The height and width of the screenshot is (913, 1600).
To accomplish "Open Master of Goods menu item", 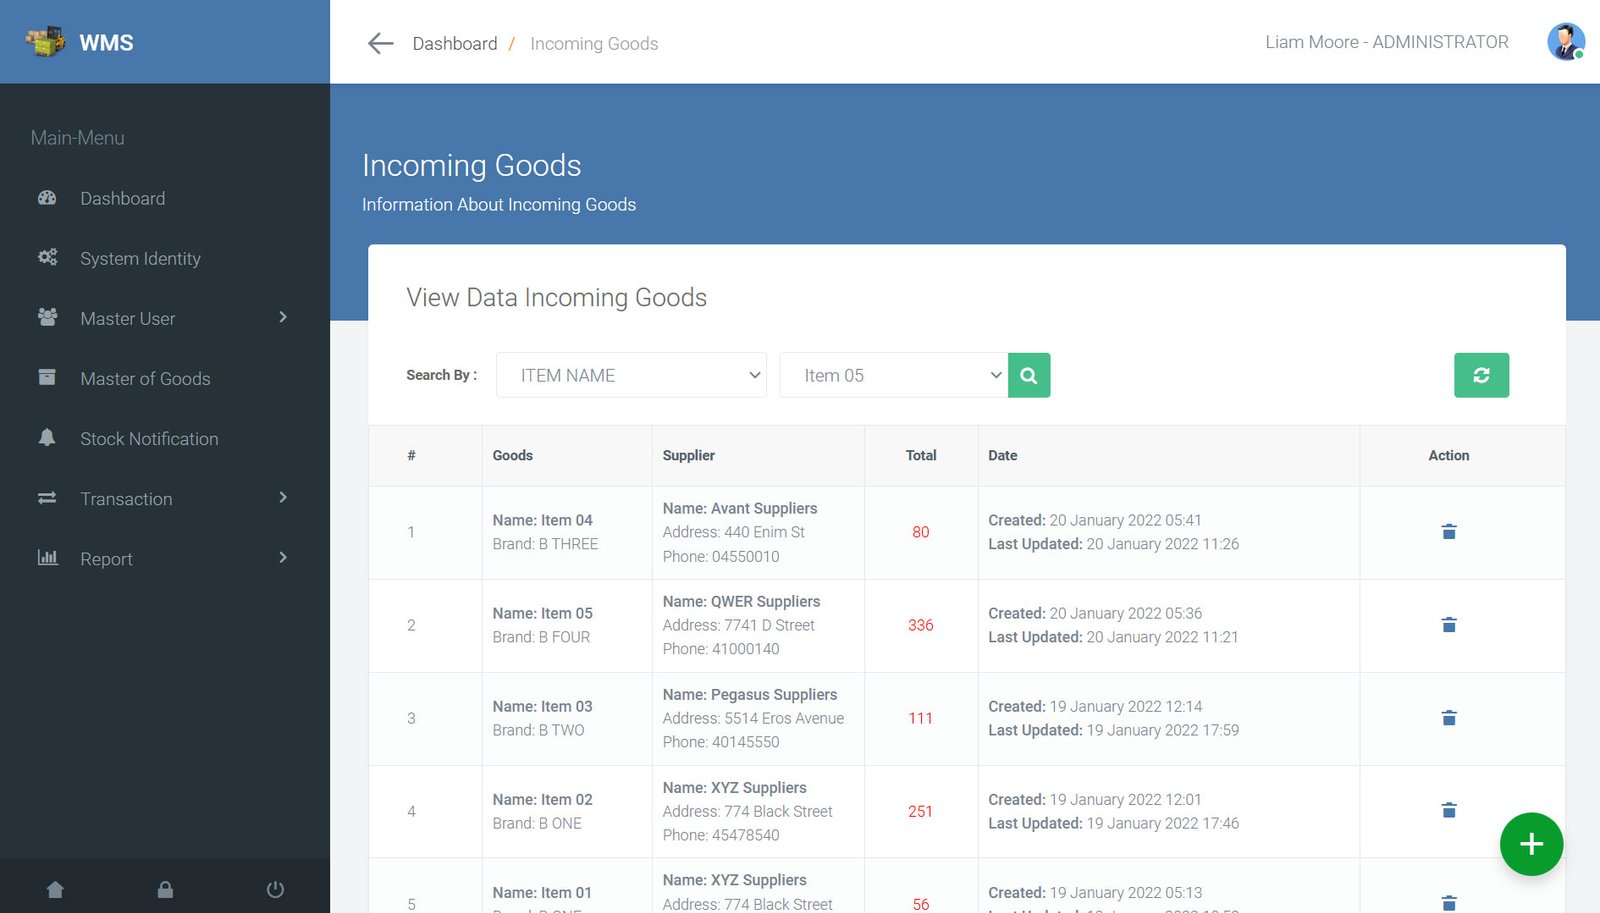I will coord(145,378).
